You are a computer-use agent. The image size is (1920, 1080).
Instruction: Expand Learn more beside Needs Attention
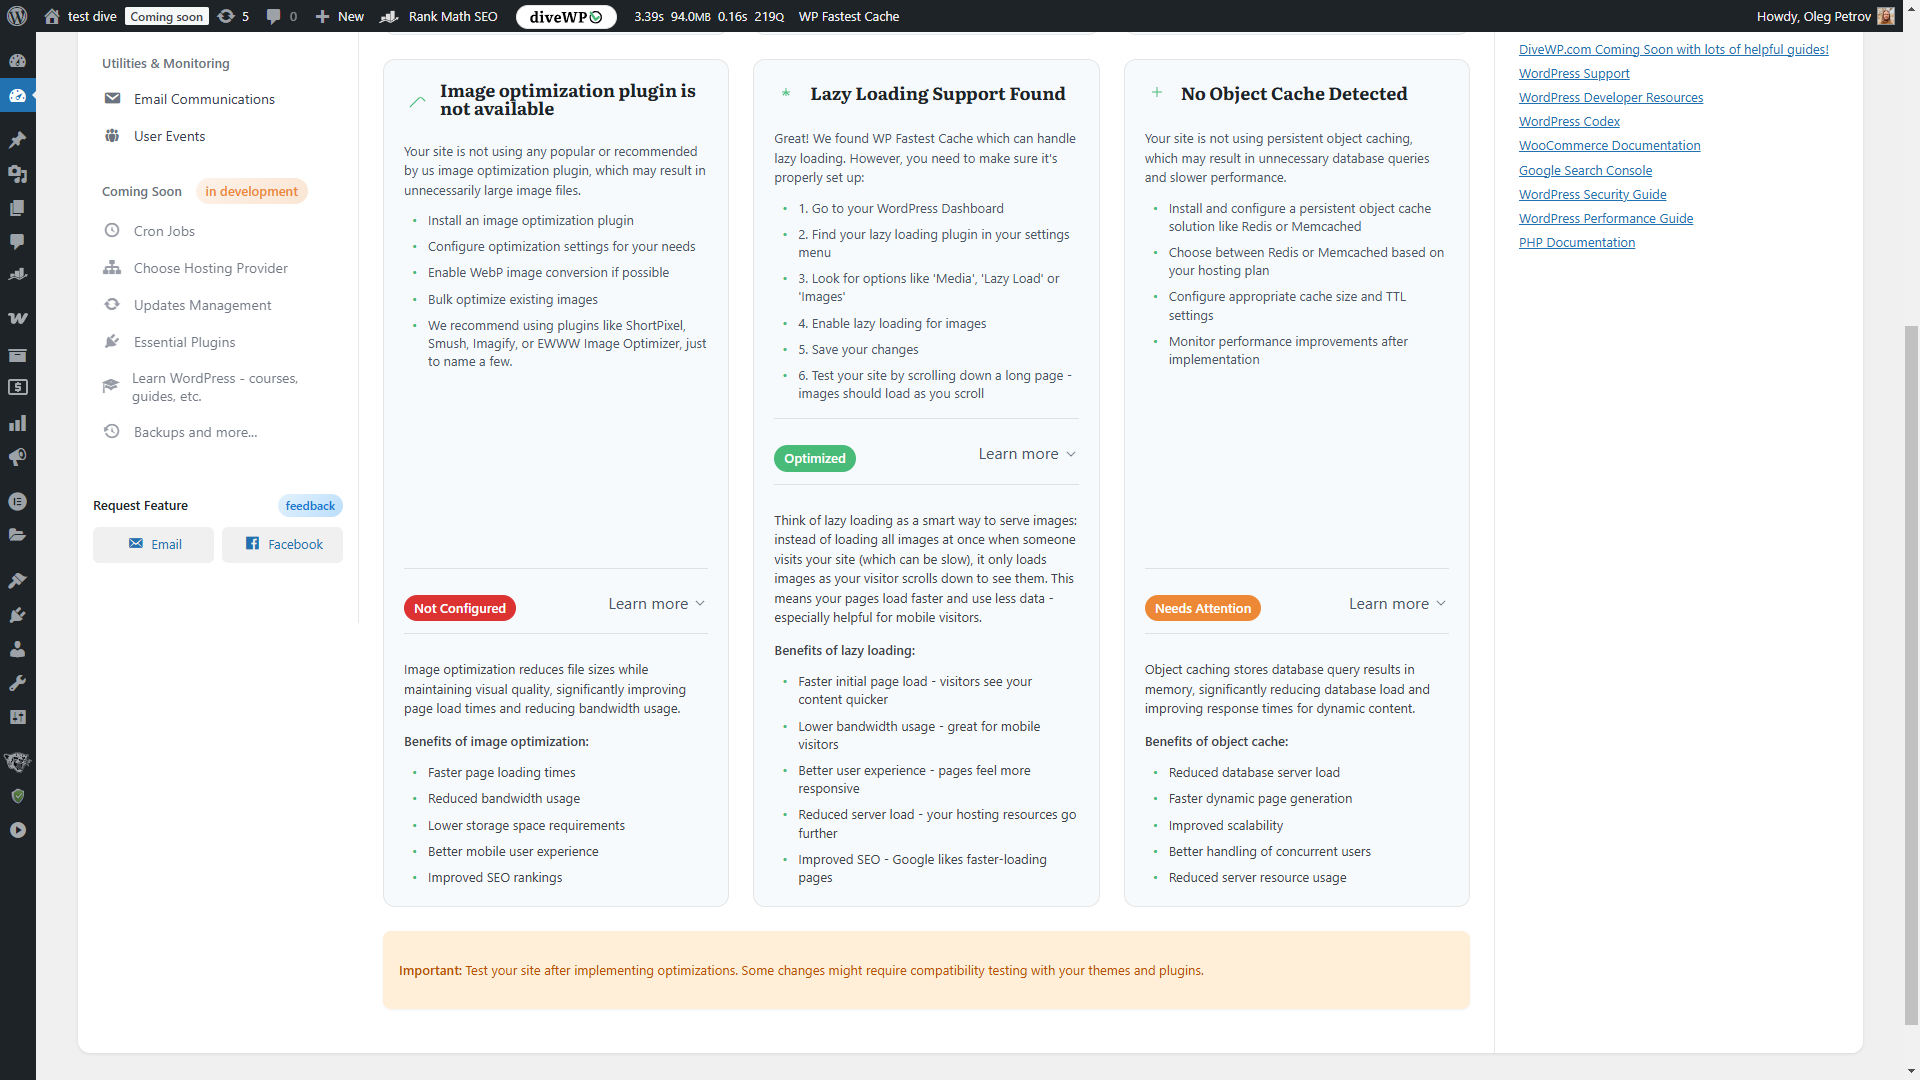pyautogui.click(x=1397, y=604)
